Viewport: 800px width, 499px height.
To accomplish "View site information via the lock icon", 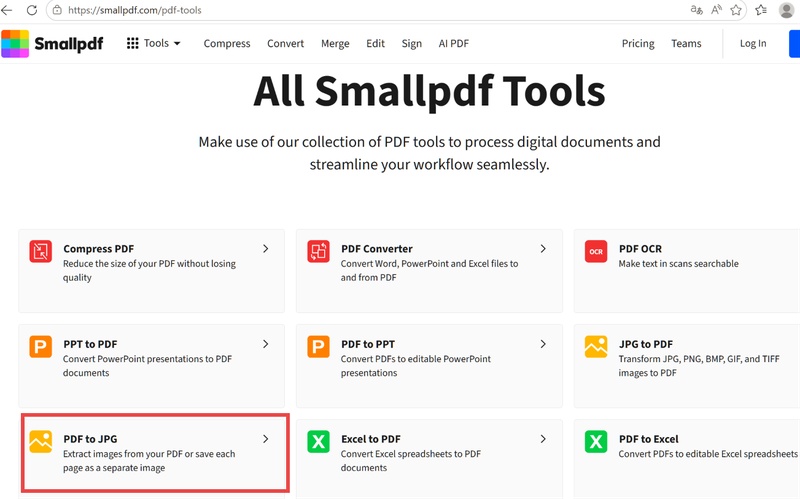I will [x=57, y=10].
